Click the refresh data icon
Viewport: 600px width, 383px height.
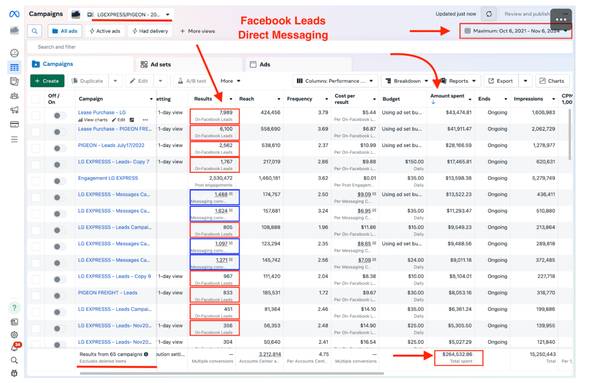[489, 14]
